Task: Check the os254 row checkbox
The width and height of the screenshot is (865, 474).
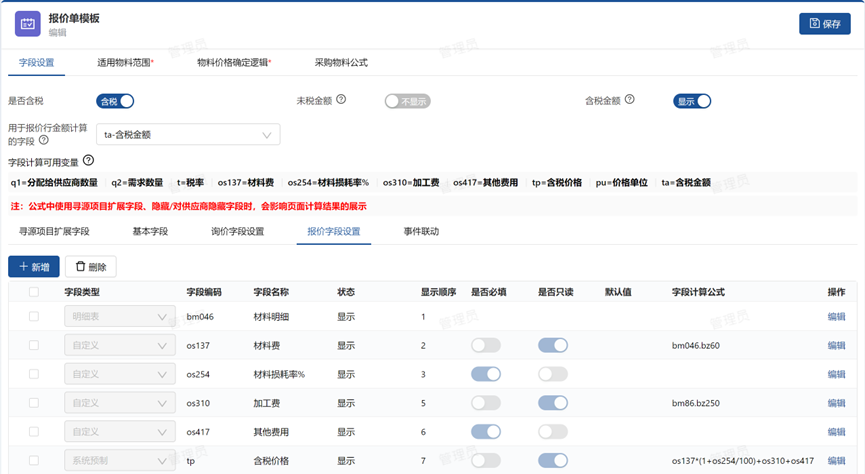Action: coord(34,374)
